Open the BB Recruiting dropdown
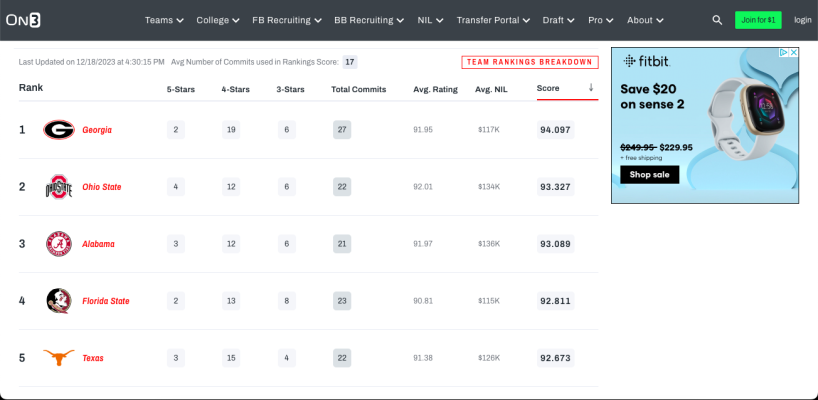This screenshot has height=400, width=818. coord(369,20)
